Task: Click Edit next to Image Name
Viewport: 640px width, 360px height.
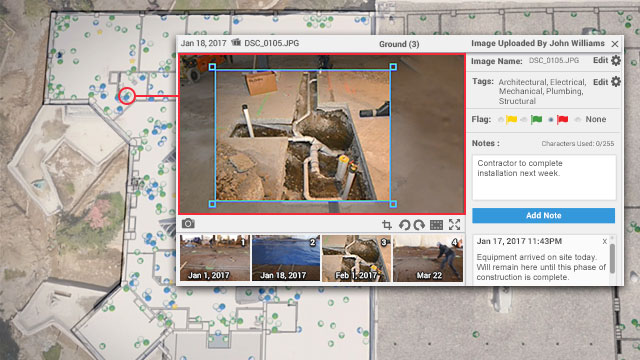Action: click(600, 60)
